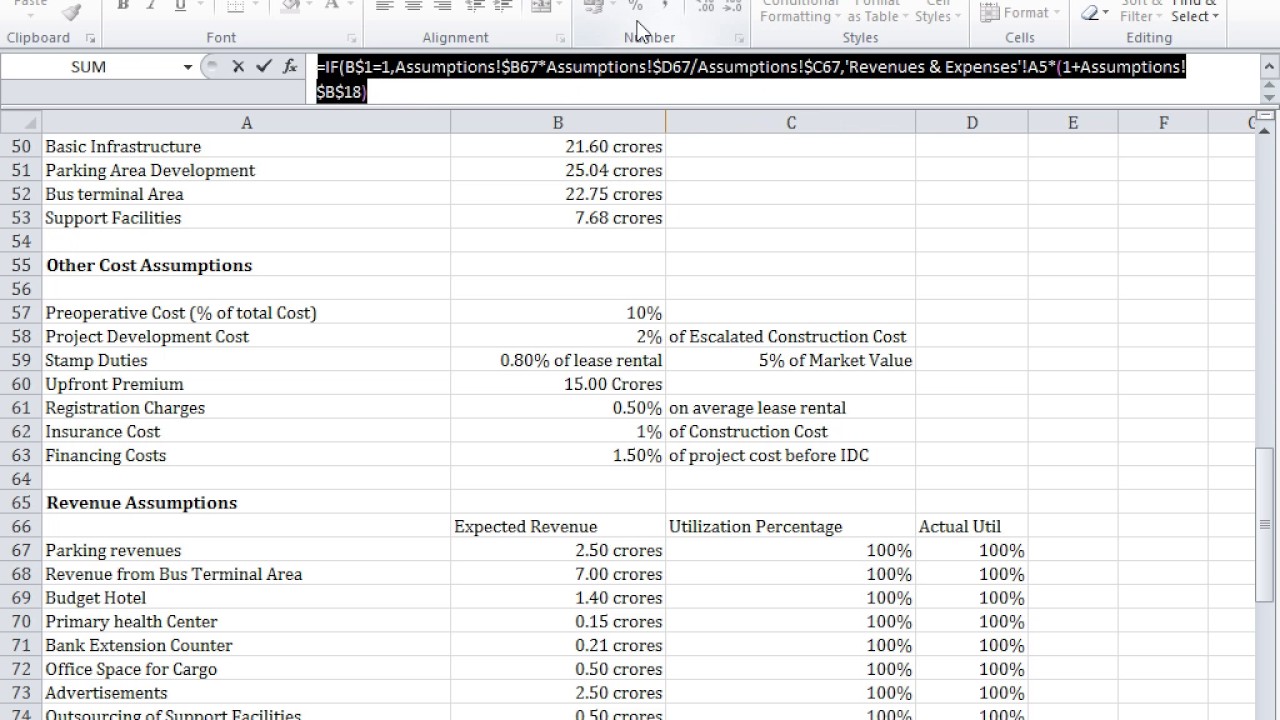The height and width of the screenshot is (720, 1280).
Task: Select the 'Utilization Percentage' header cell
Action: [790, 527]
